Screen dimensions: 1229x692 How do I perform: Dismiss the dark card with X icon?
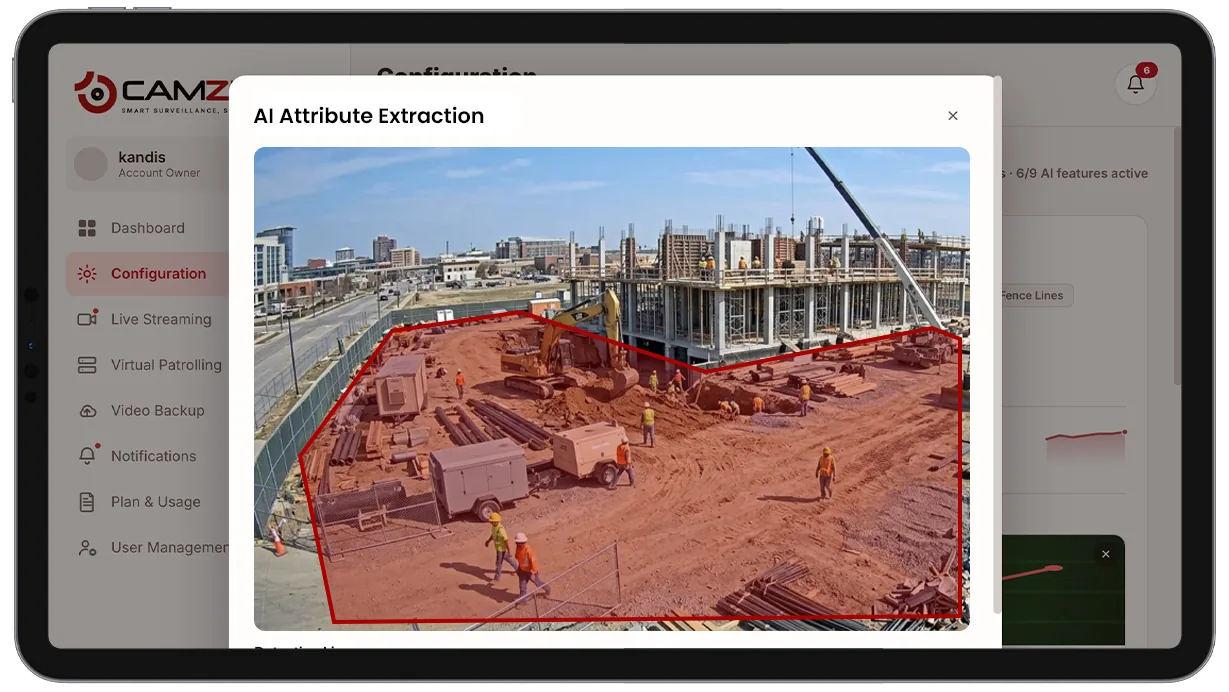click(1105, 554)
